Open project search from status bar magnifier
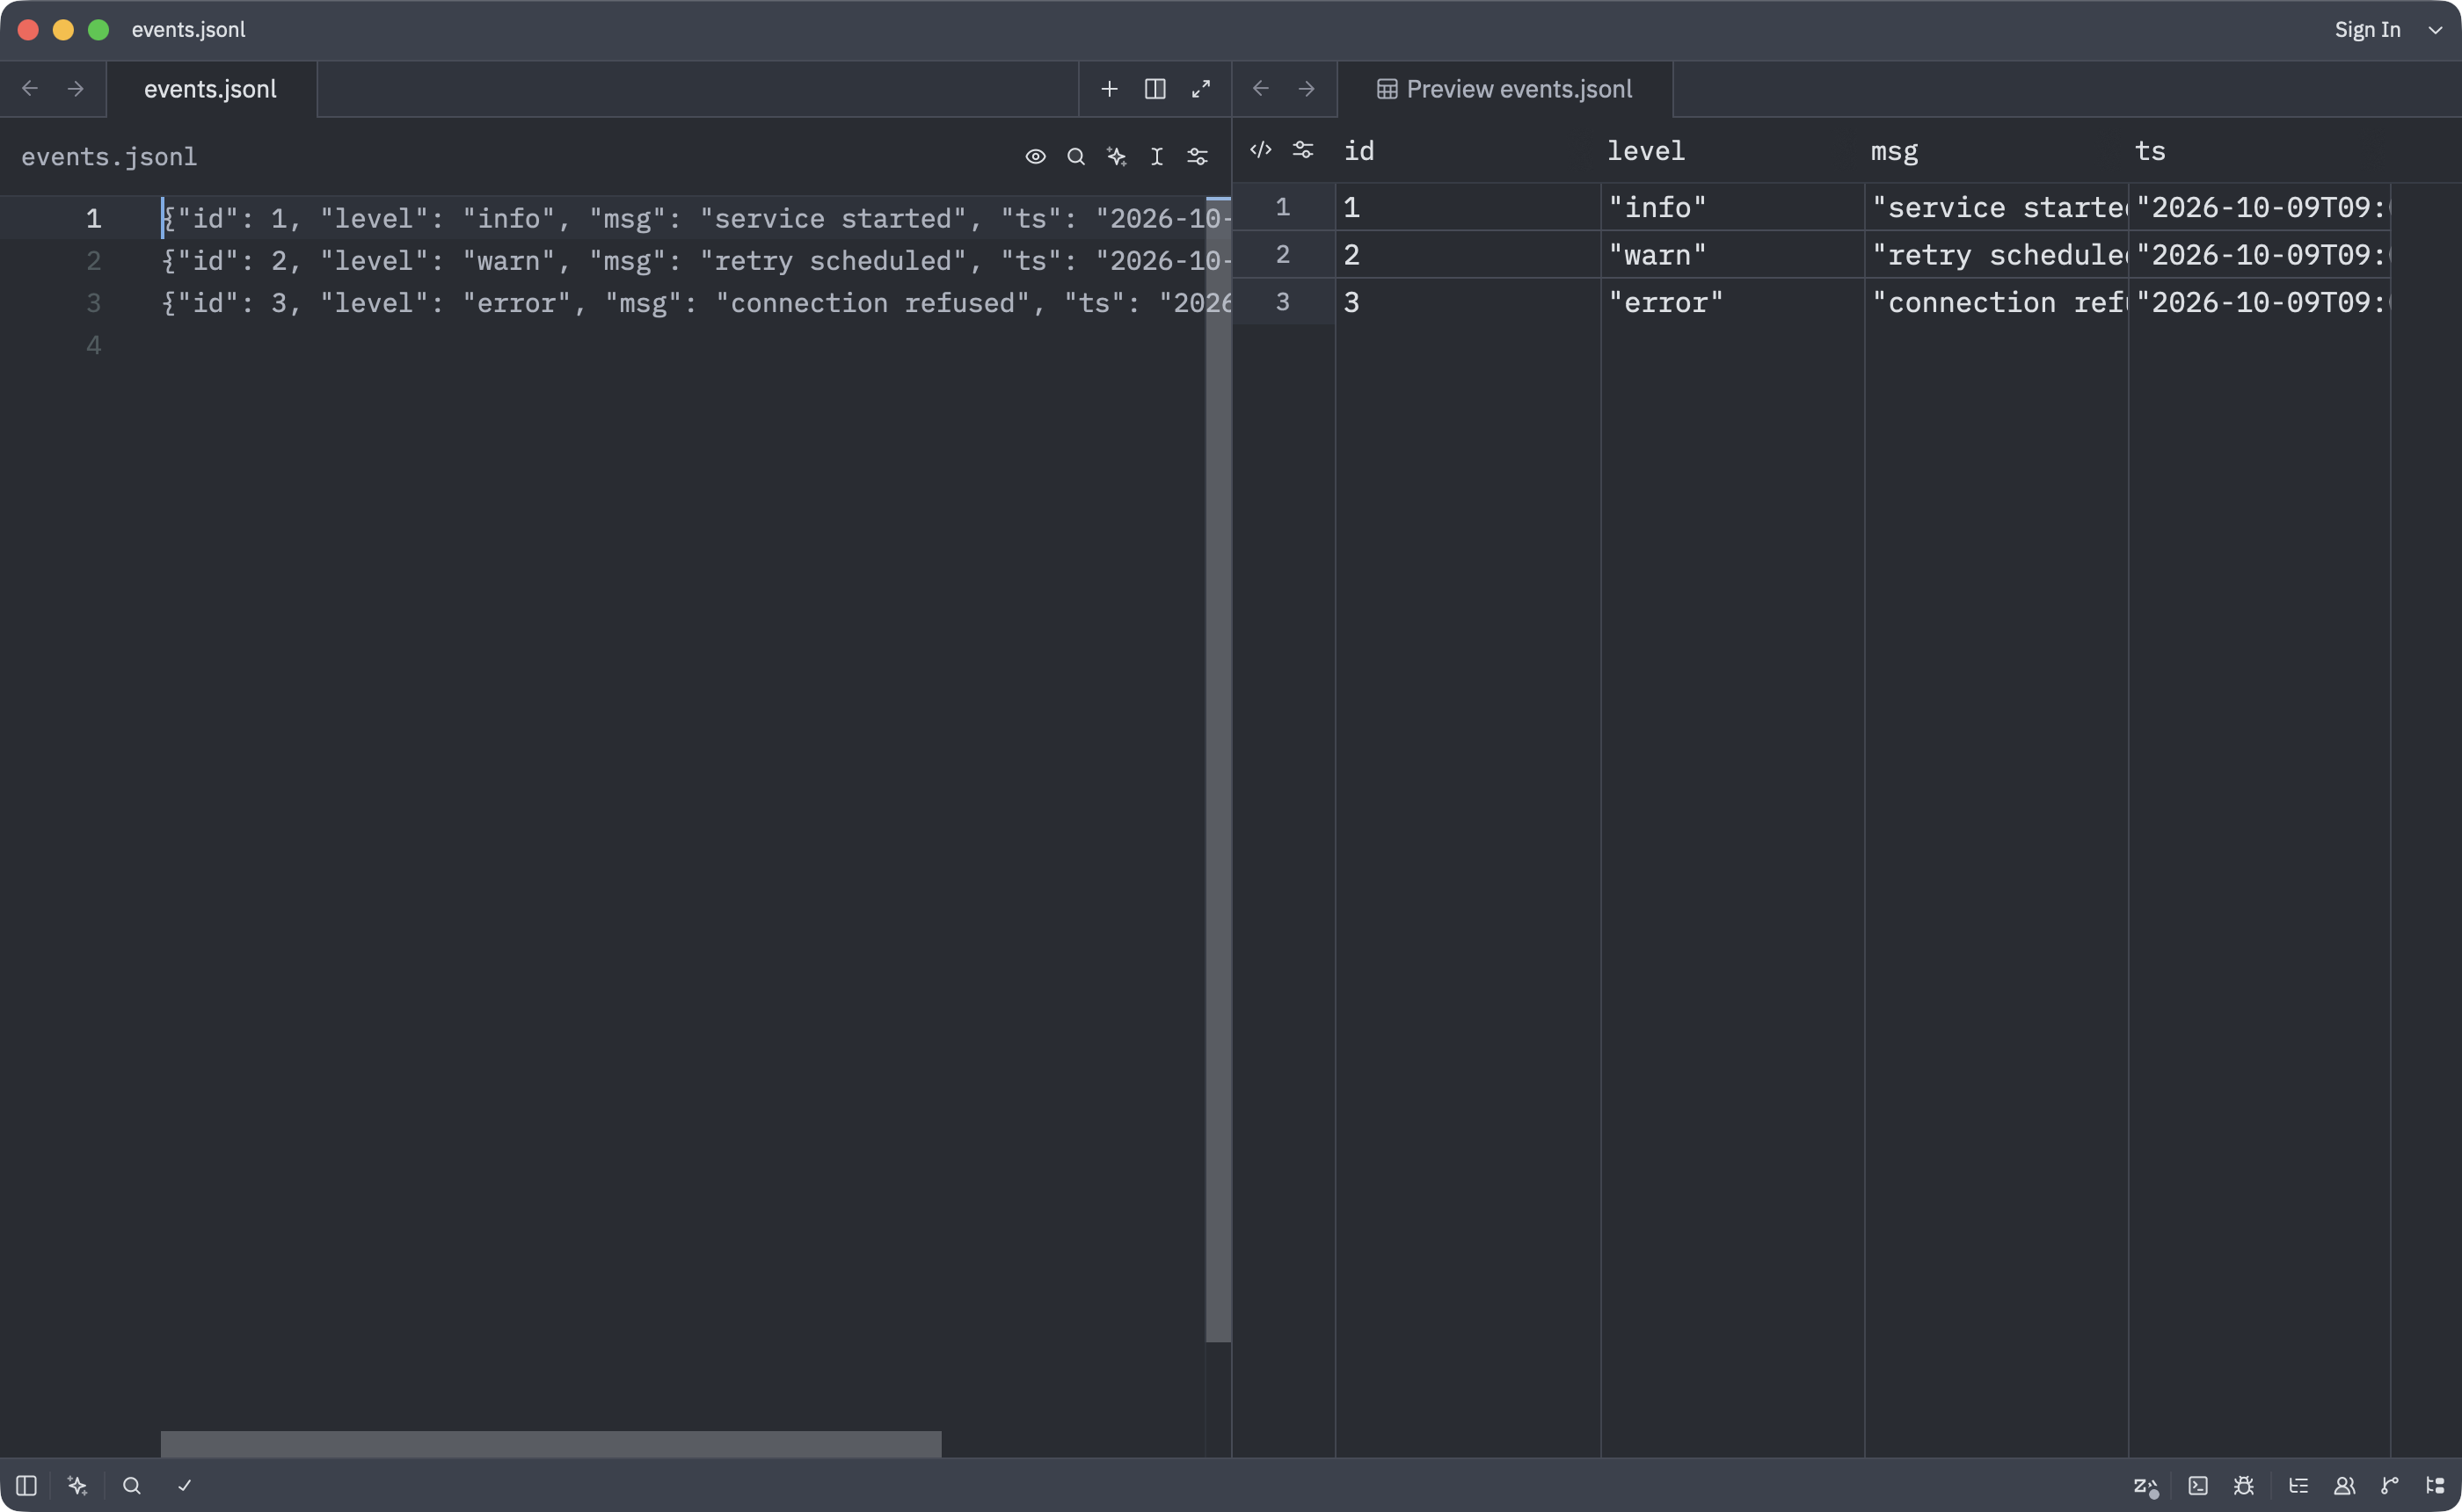This screenshot has width=2462, height=1512. pos(131,1486)
